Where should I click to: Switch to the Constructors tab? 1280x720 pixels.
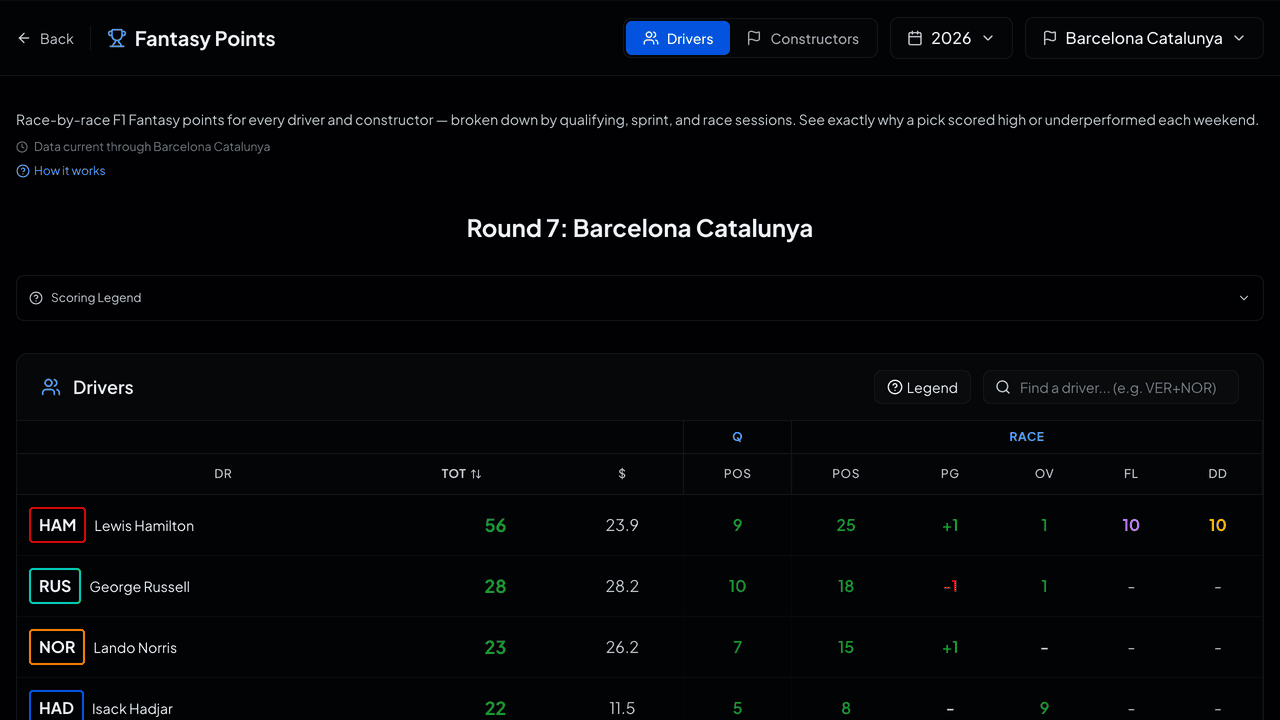tap(803, 38)
